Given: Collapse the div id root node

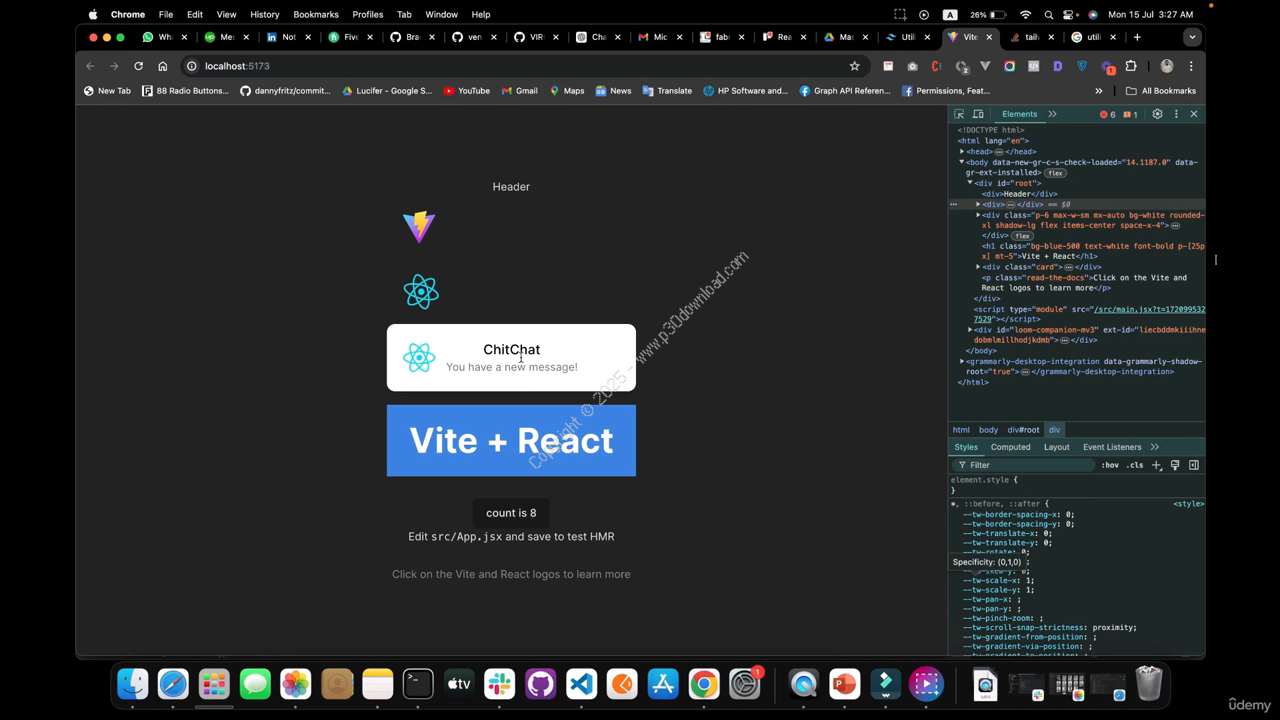Looking at the screenshot, I should [x=970, y=183].
